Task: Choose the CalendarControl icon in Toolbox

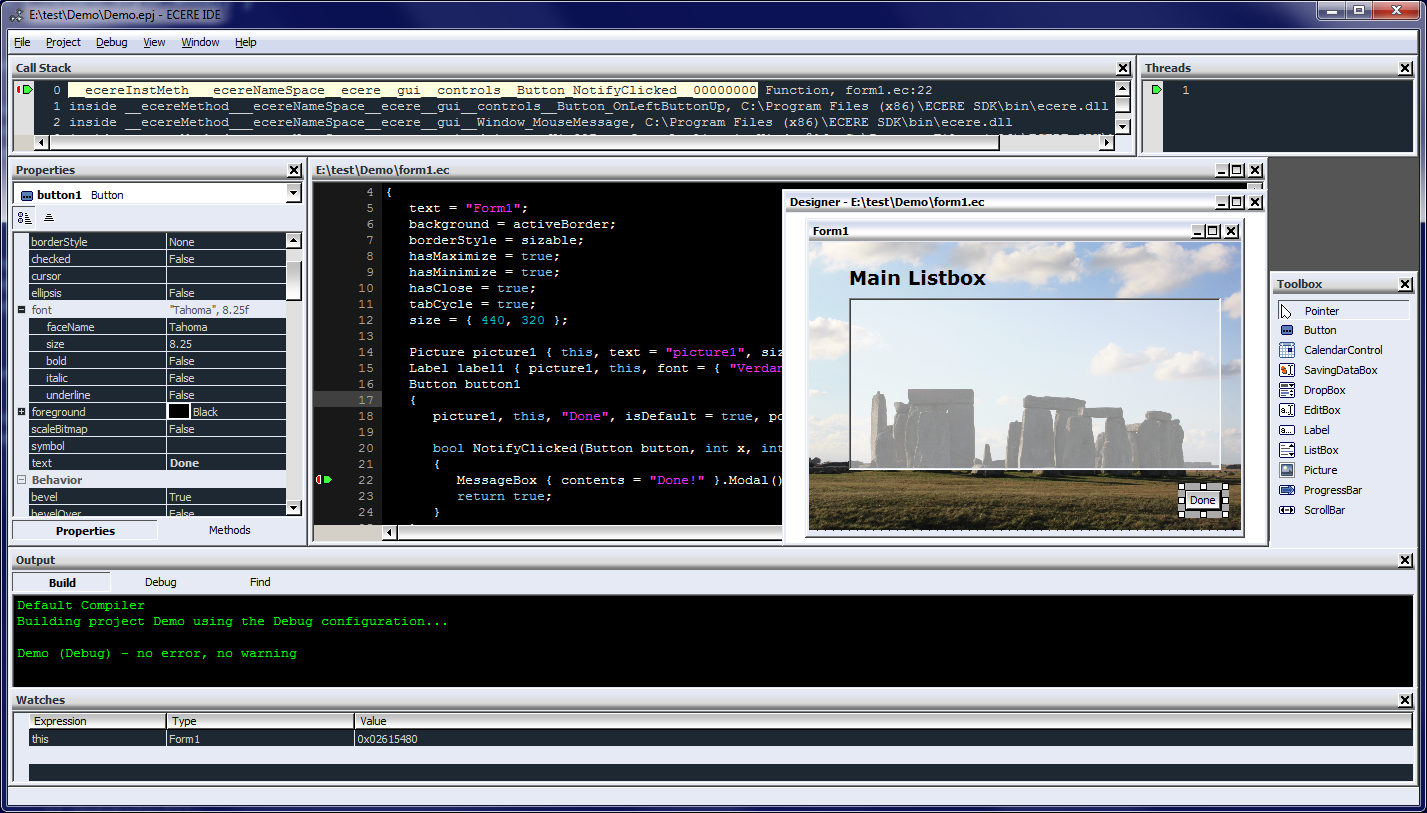Action: click(1286, 350)
